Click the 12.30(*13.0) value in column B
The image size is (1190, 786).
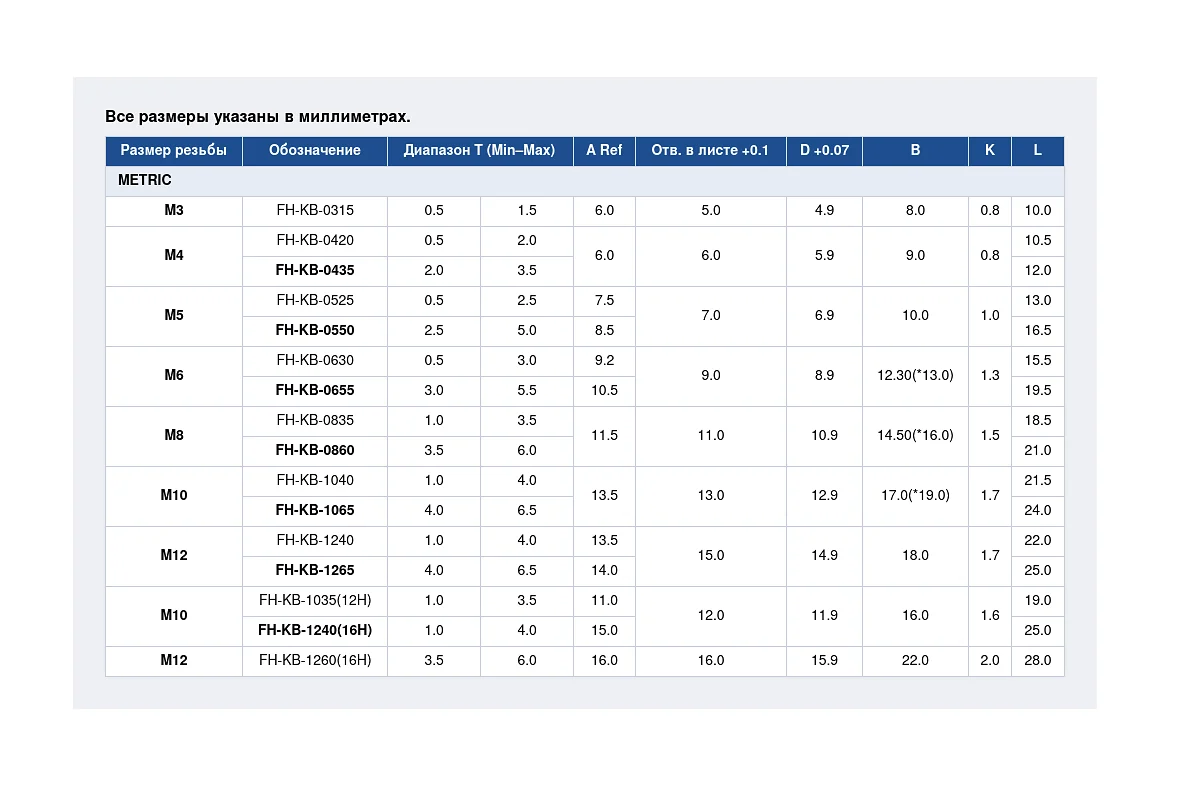click(x=915, y=375)
